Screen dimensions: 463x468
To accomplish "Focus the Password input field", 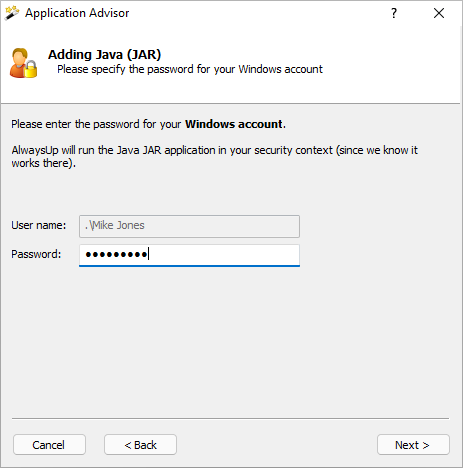I will coord(189,255).
